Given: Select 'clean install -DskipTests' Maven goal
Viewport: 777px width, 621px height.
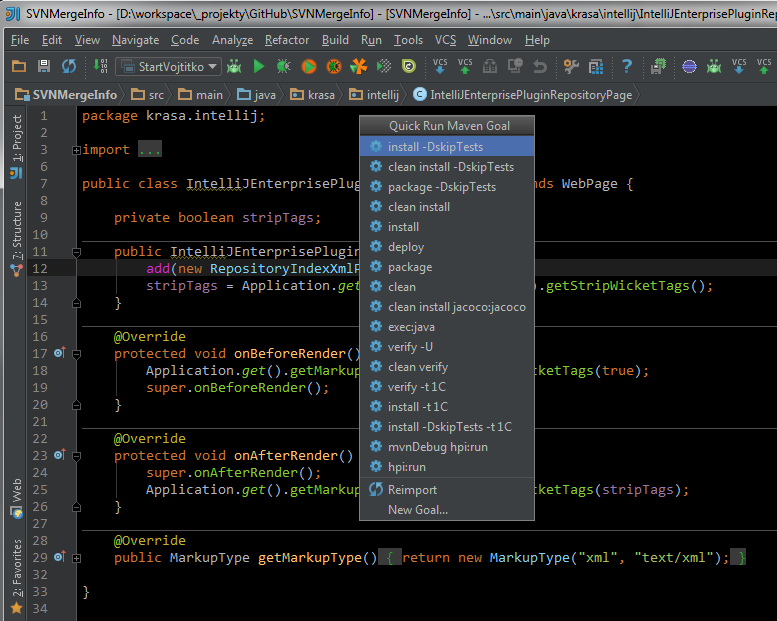Looking at the screenshot, I should click(x=450, y=167).
